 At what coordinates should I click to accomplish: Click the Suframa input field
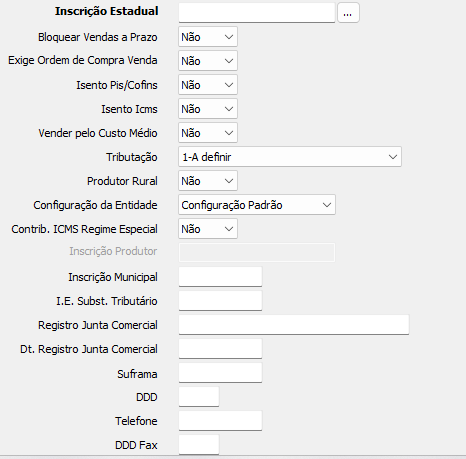point(220,373)
